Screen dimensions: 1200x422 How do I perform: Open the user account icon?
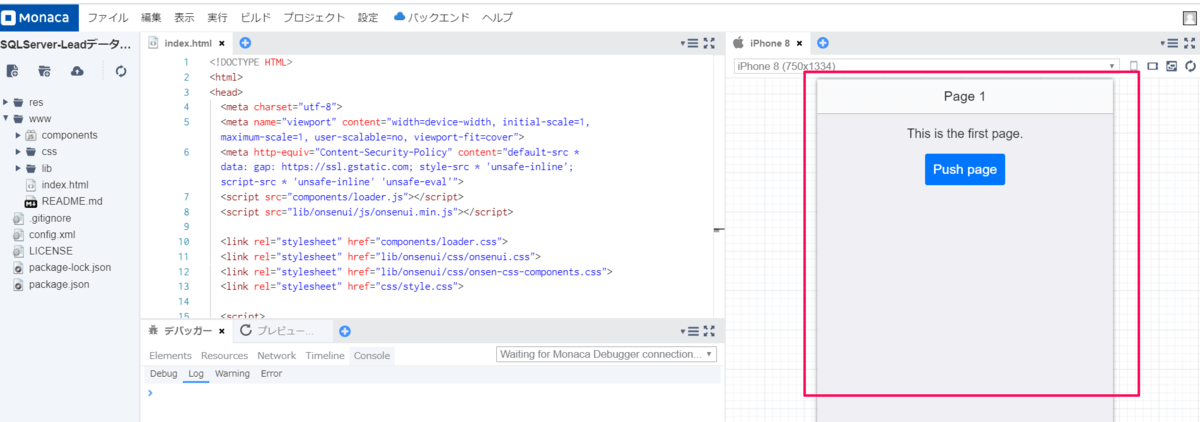pos(1189,17)
